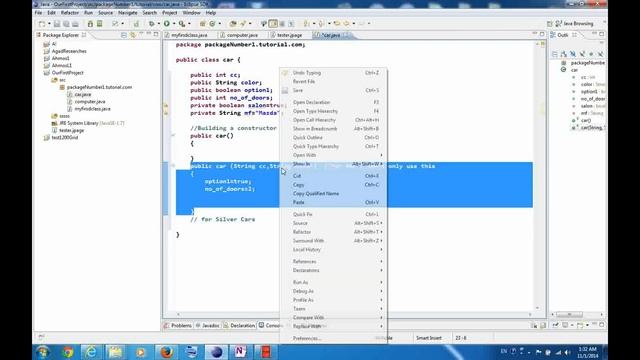Open the Open Perspective icon

click(x=549, y=24)
